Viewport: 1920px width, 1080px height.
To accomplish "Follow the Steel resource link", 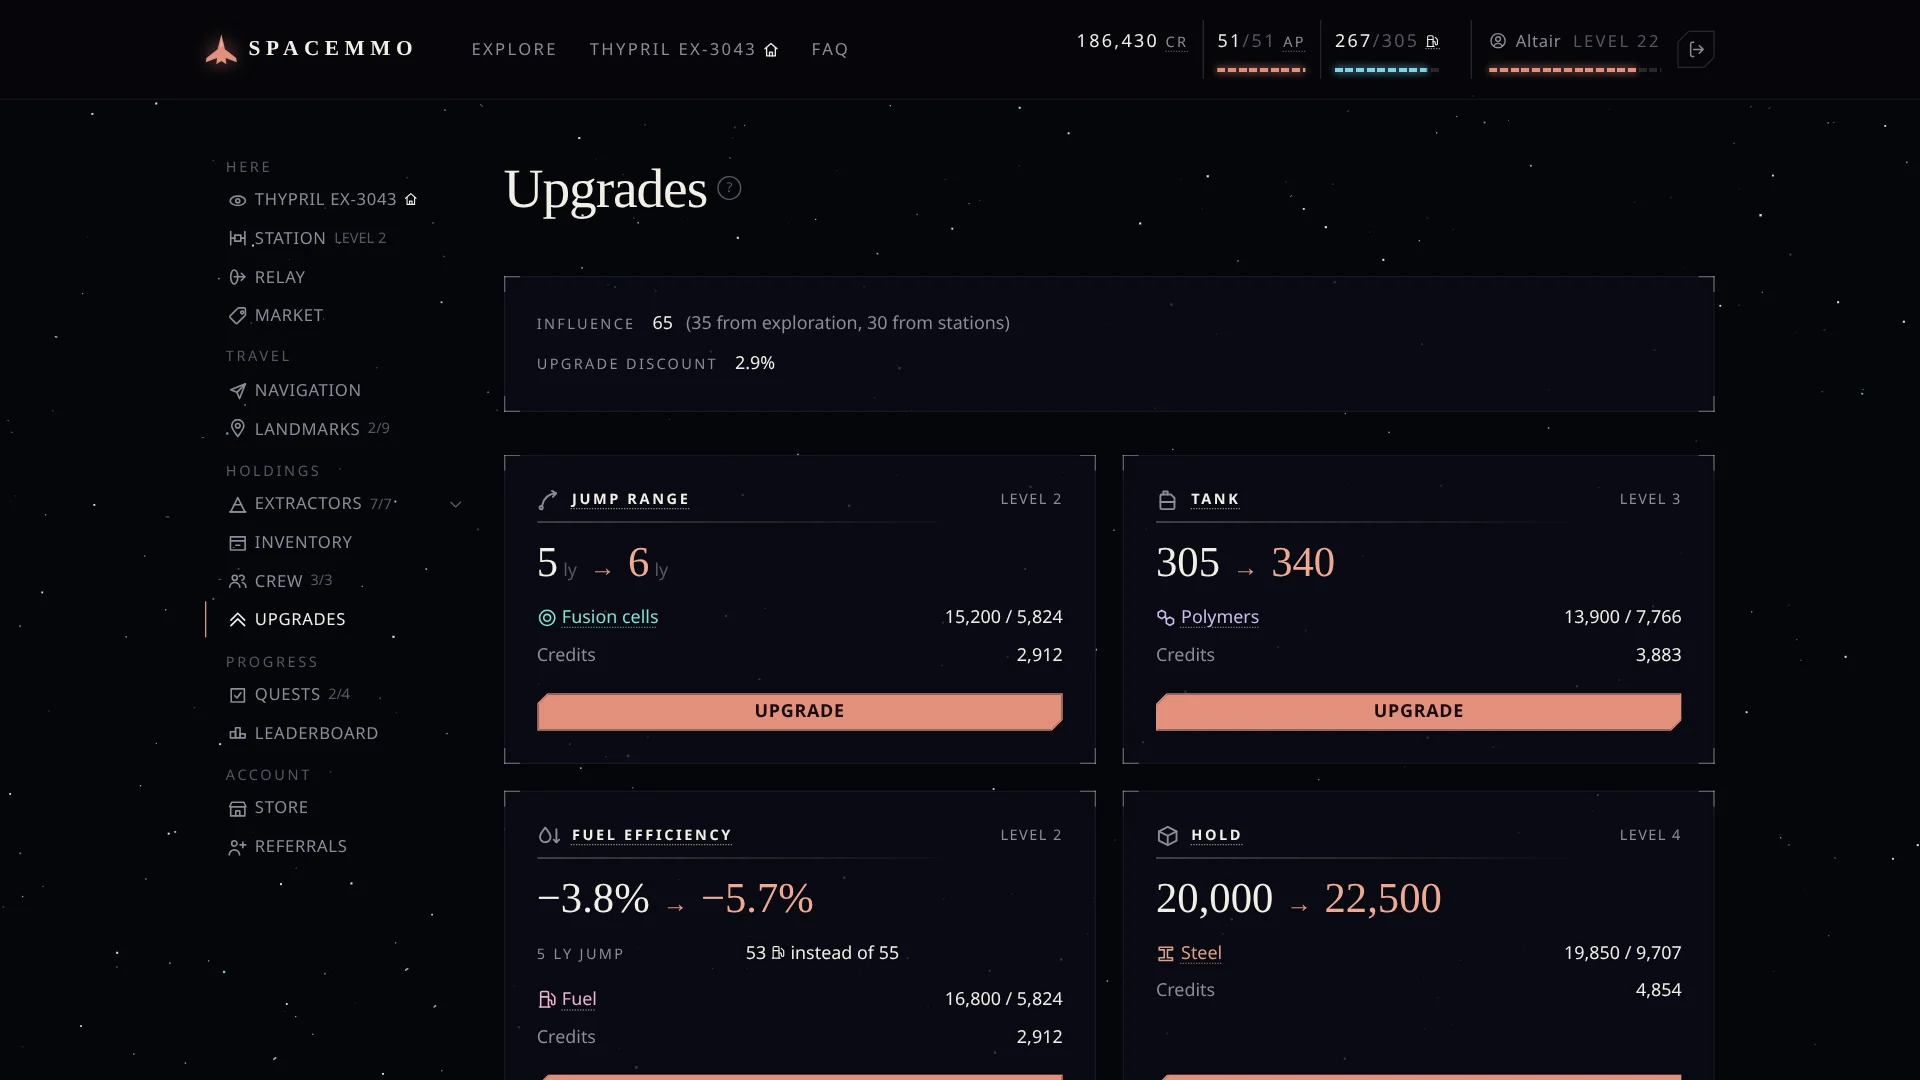I will click(x=1201, y=953).
